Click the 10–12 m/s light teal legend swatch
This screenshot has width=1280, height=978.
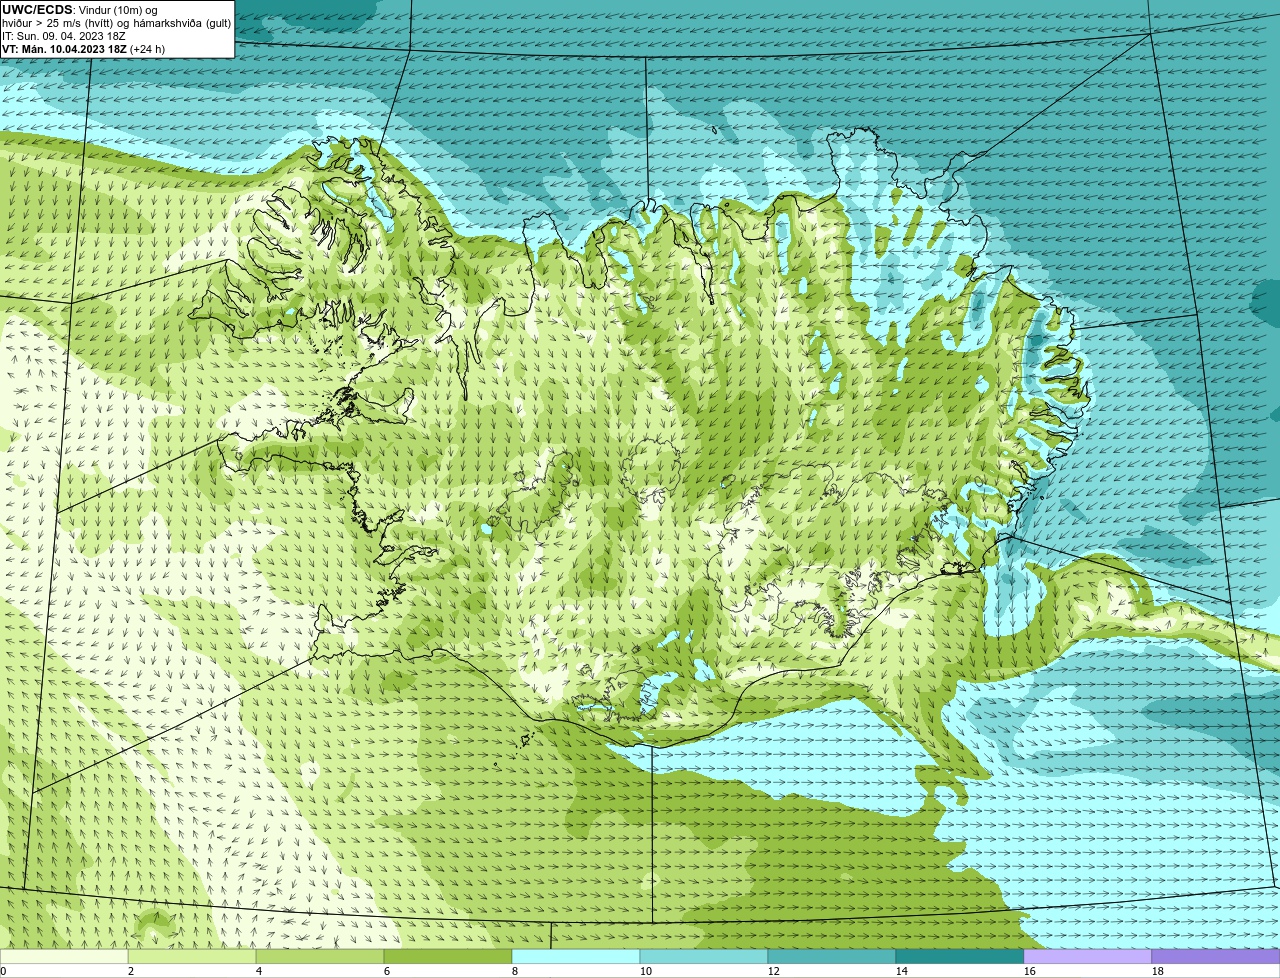704,956
